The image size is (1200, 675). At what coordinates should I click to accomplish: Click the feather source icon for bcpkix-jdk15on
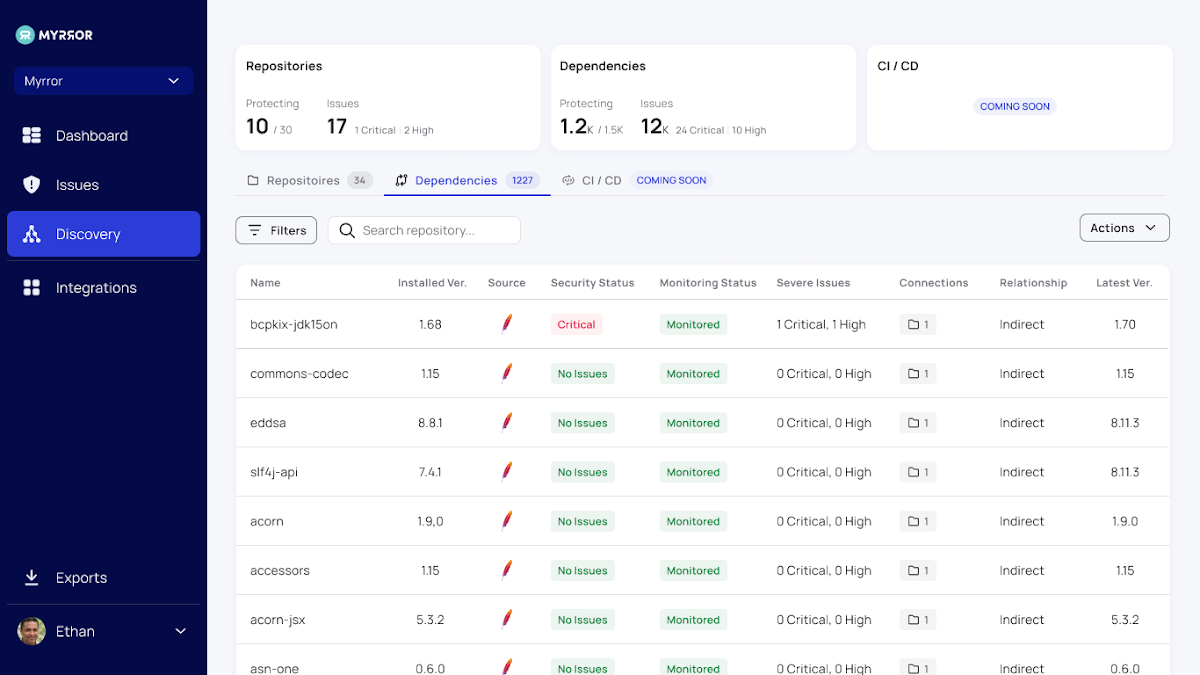coord(507,324)
